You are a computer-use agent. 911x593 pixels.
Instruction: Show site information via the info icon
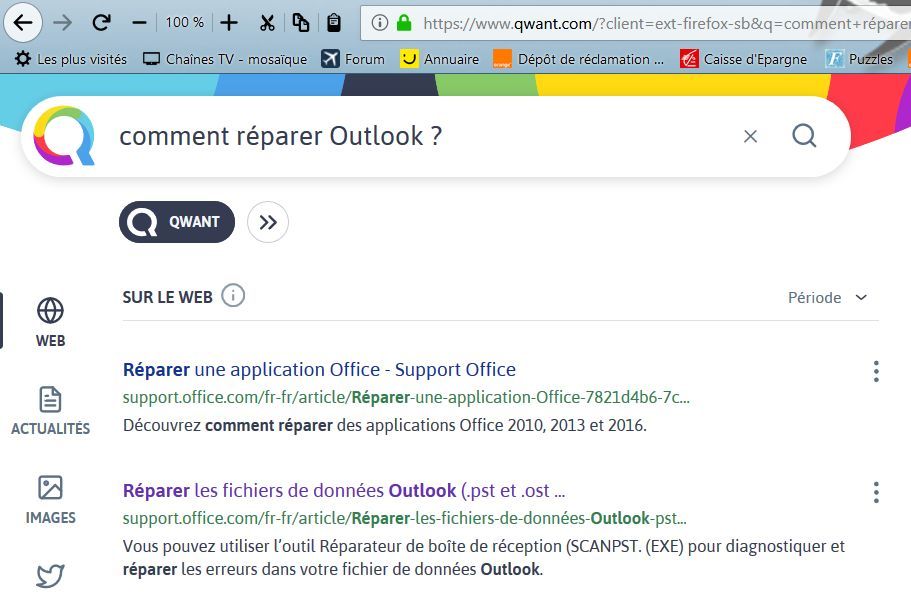point(379,23)
